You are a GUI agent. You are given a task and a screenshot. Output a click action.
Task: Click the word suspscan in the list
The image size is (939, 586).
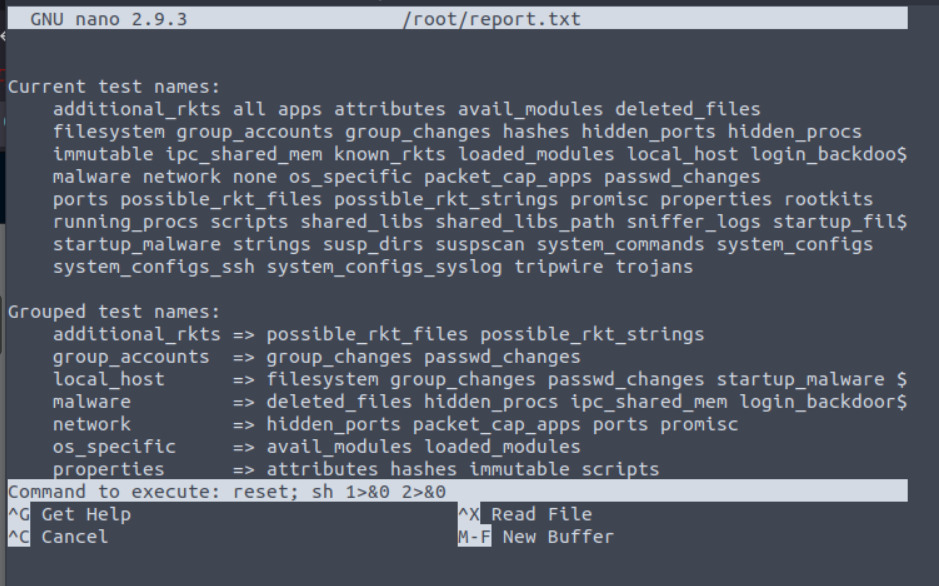pos(480,244)
